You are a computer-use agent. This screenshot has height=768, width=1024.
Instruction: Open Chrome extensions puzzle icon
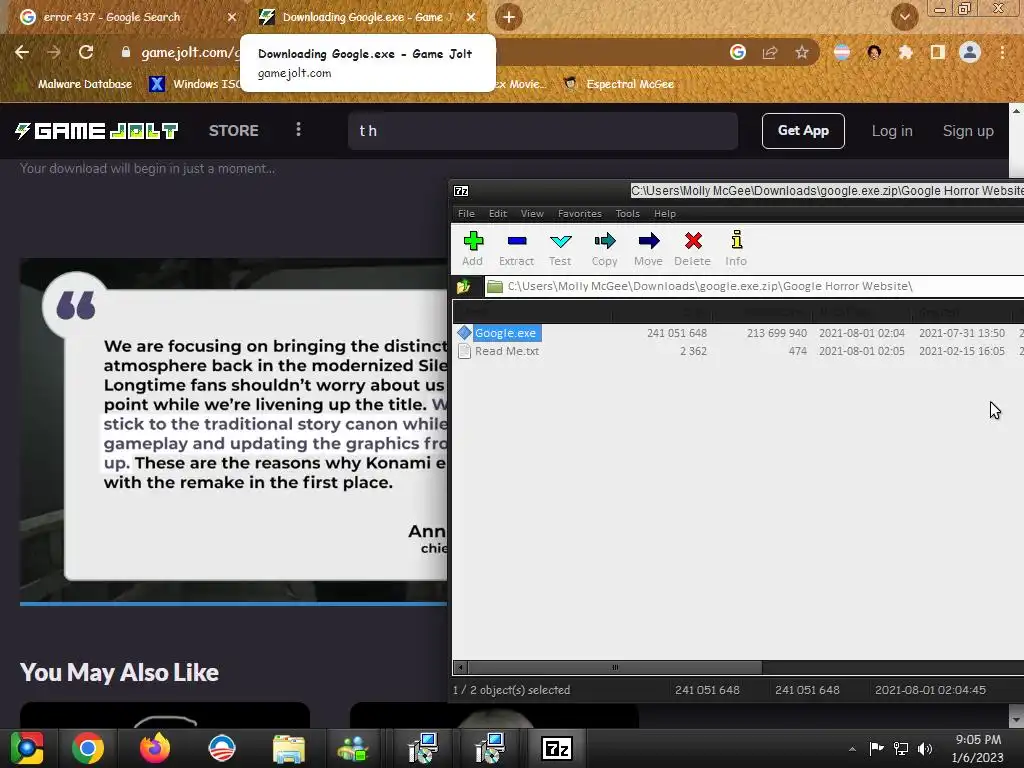(x=906, y=52)
